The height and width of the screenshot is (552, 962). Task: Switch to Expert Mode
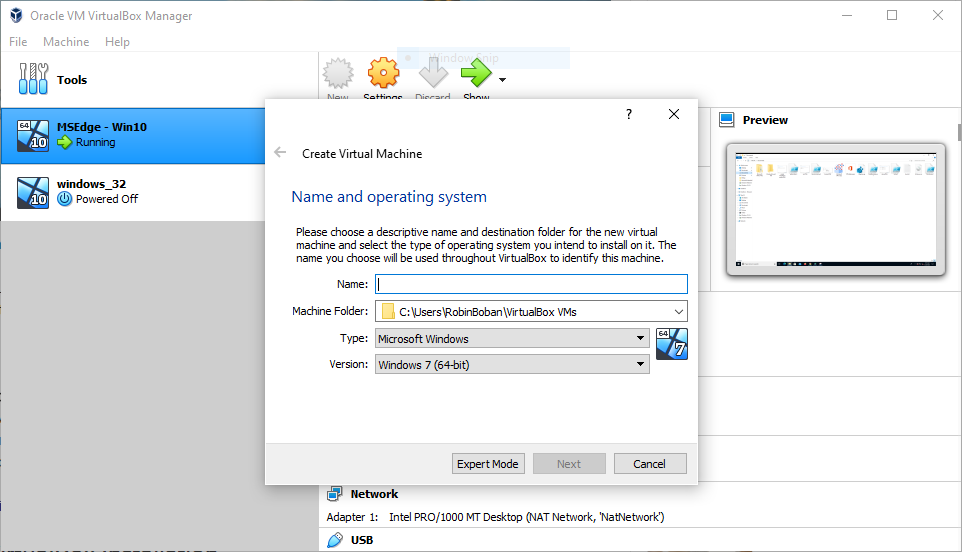tap(488, 464)
